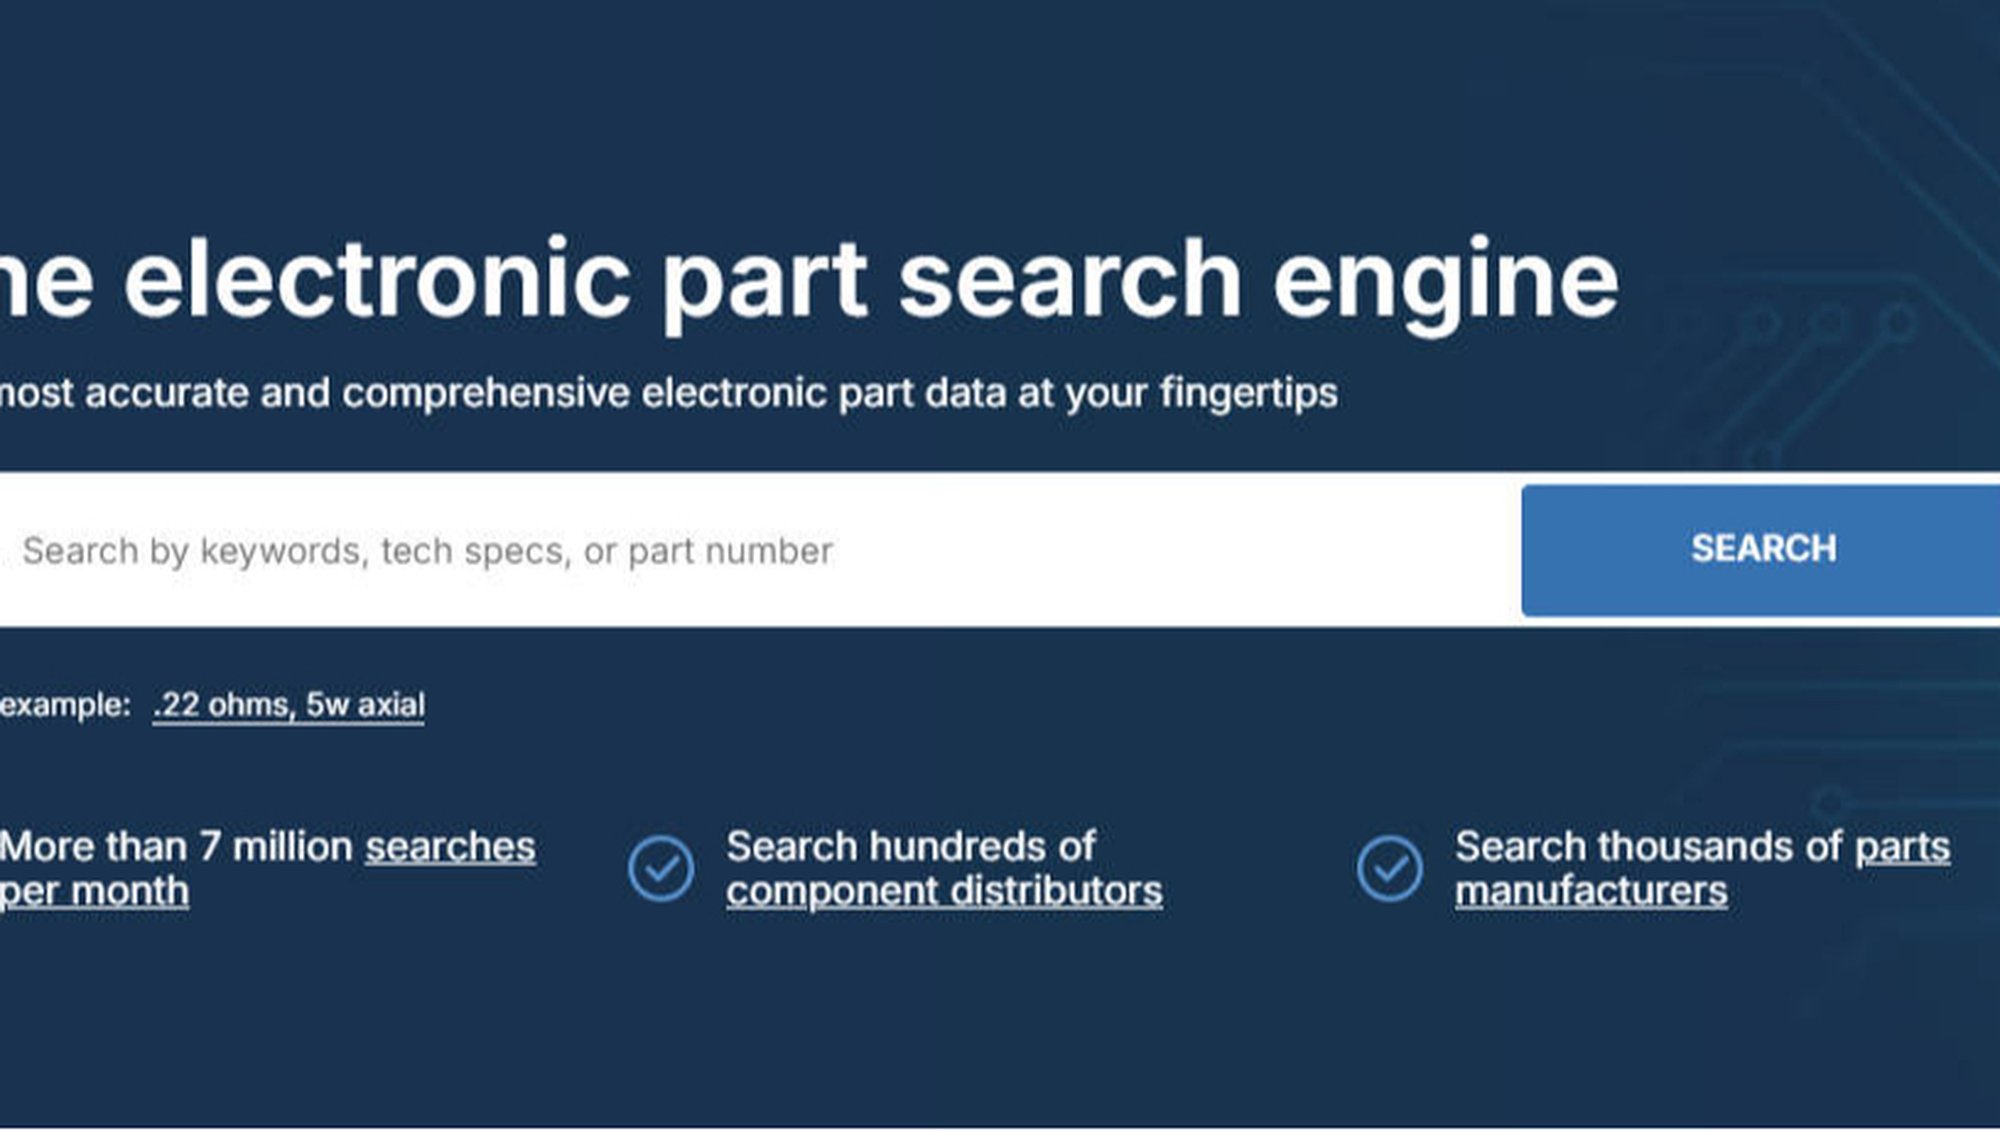Click the checkmark icon beside parts manufacturers
Viewport: 2000px width, 1131px height.
[1389, 868]
